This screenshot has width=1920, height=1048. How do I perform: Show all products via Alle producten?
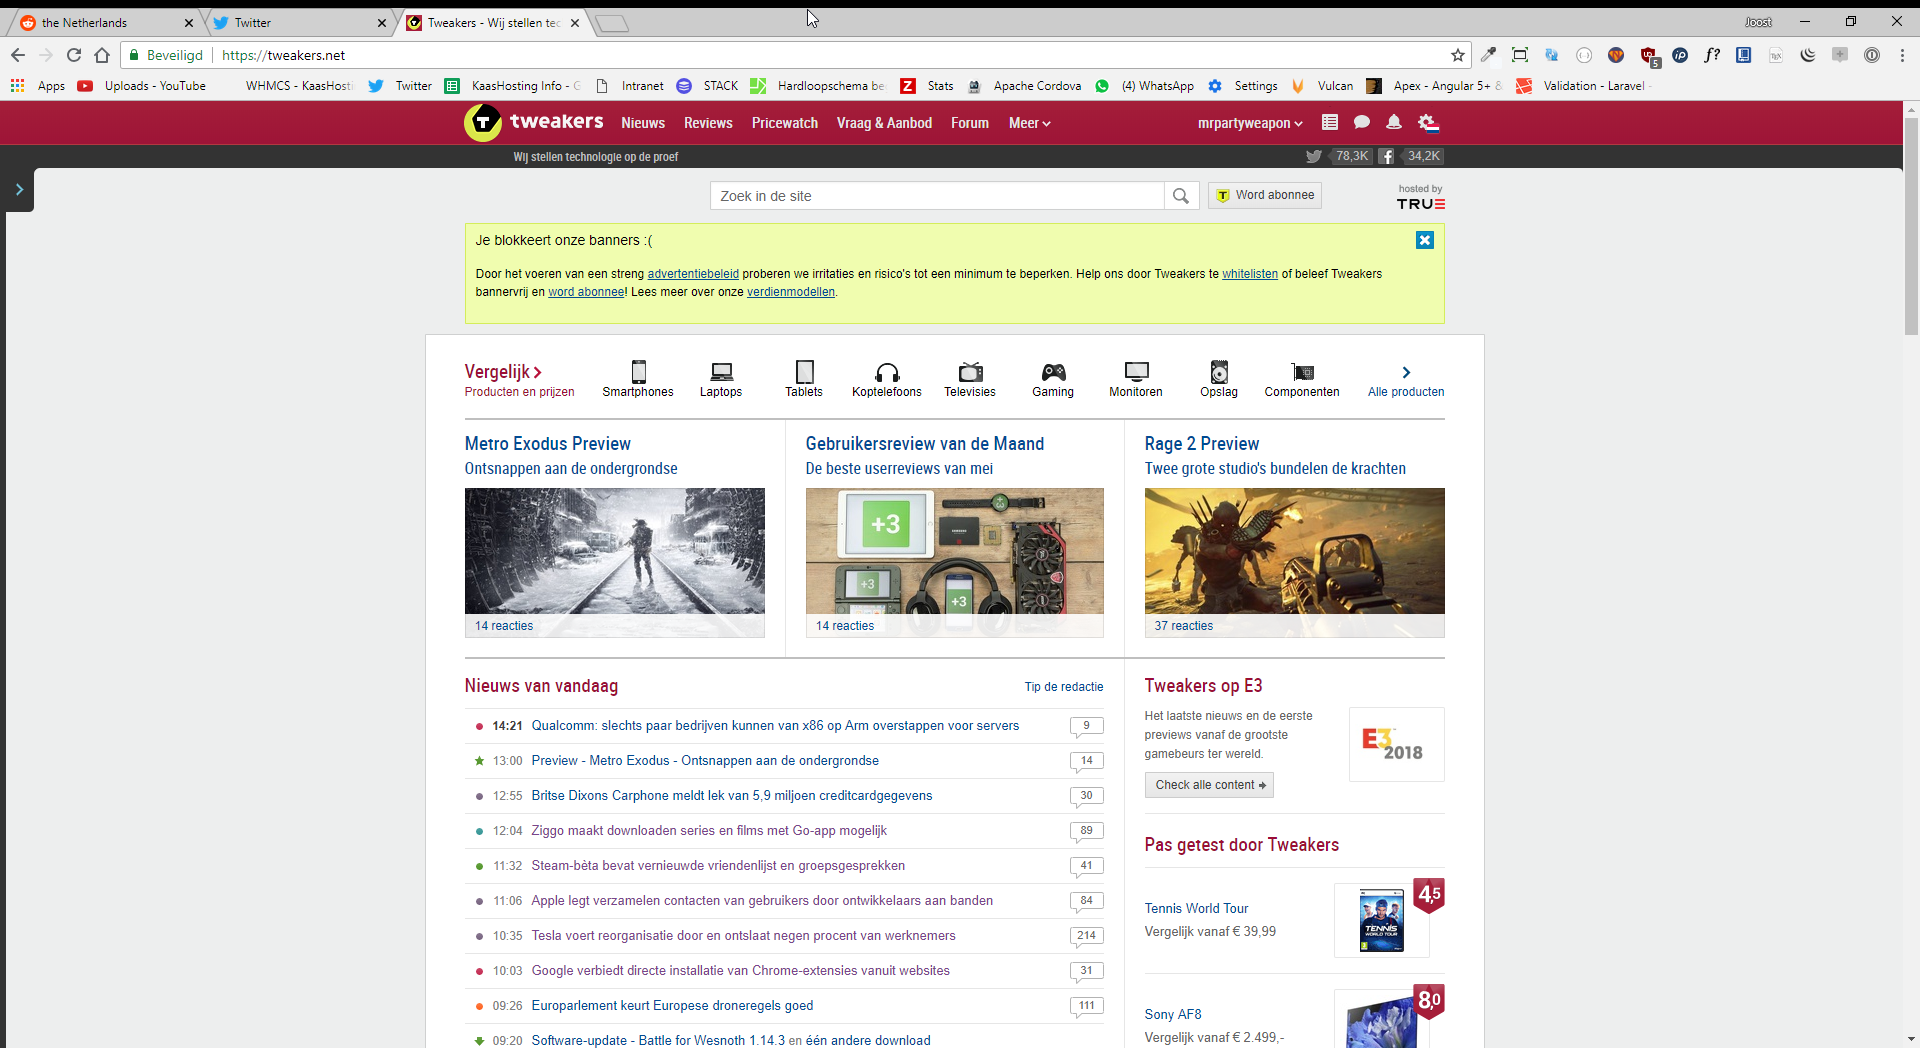[x=1405, y=380]
